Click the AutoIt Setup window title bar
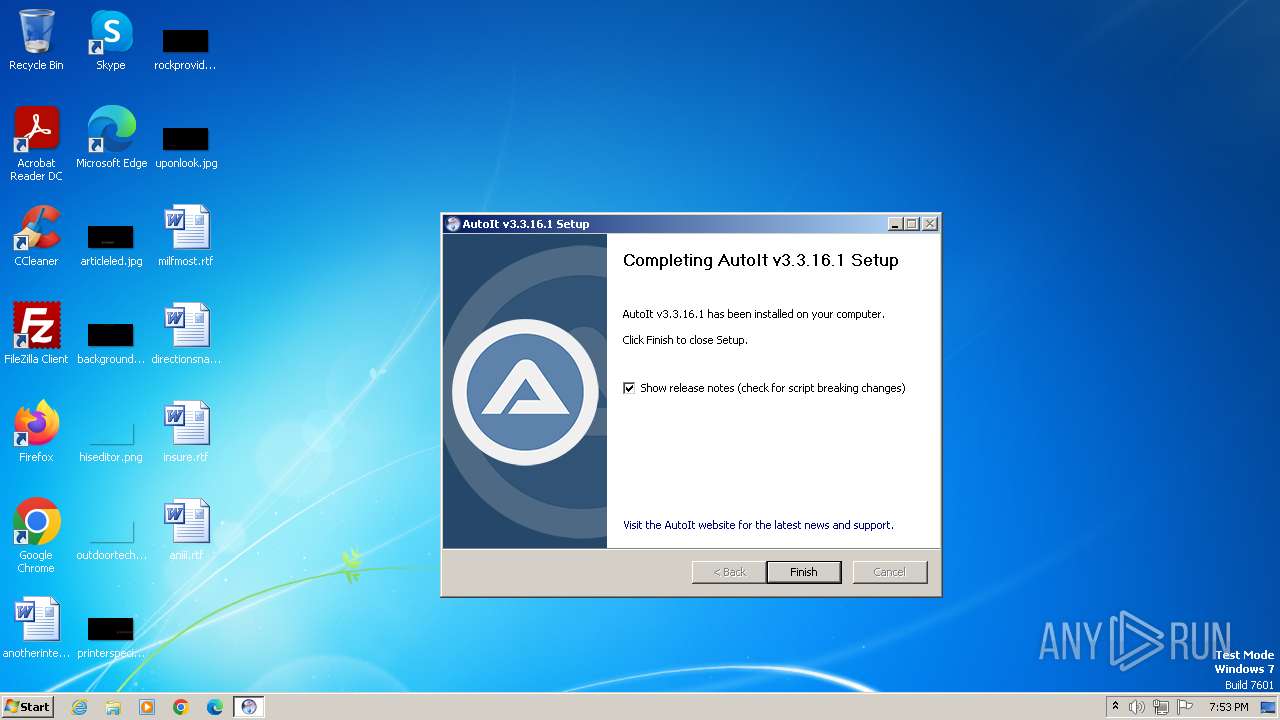 tap(690, 224)
